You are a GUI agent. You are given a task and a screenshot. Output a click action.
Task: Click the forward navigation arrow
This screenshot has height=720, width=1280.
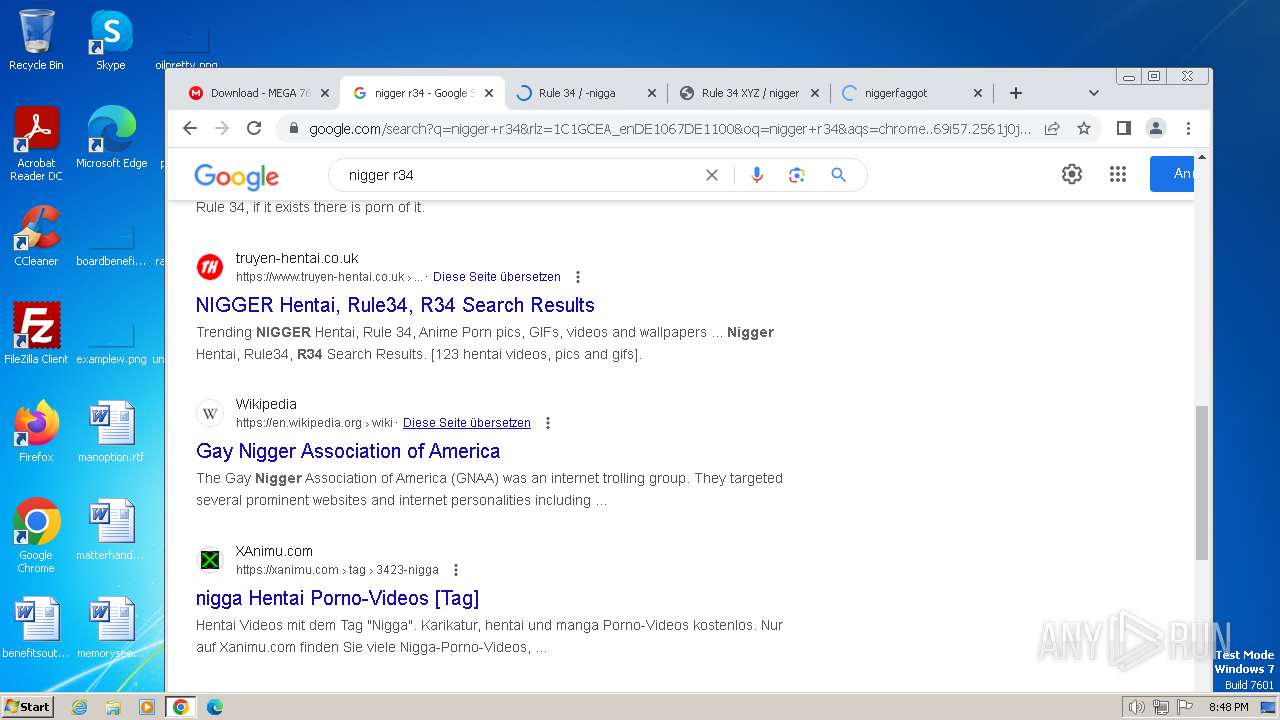(222, 128)
